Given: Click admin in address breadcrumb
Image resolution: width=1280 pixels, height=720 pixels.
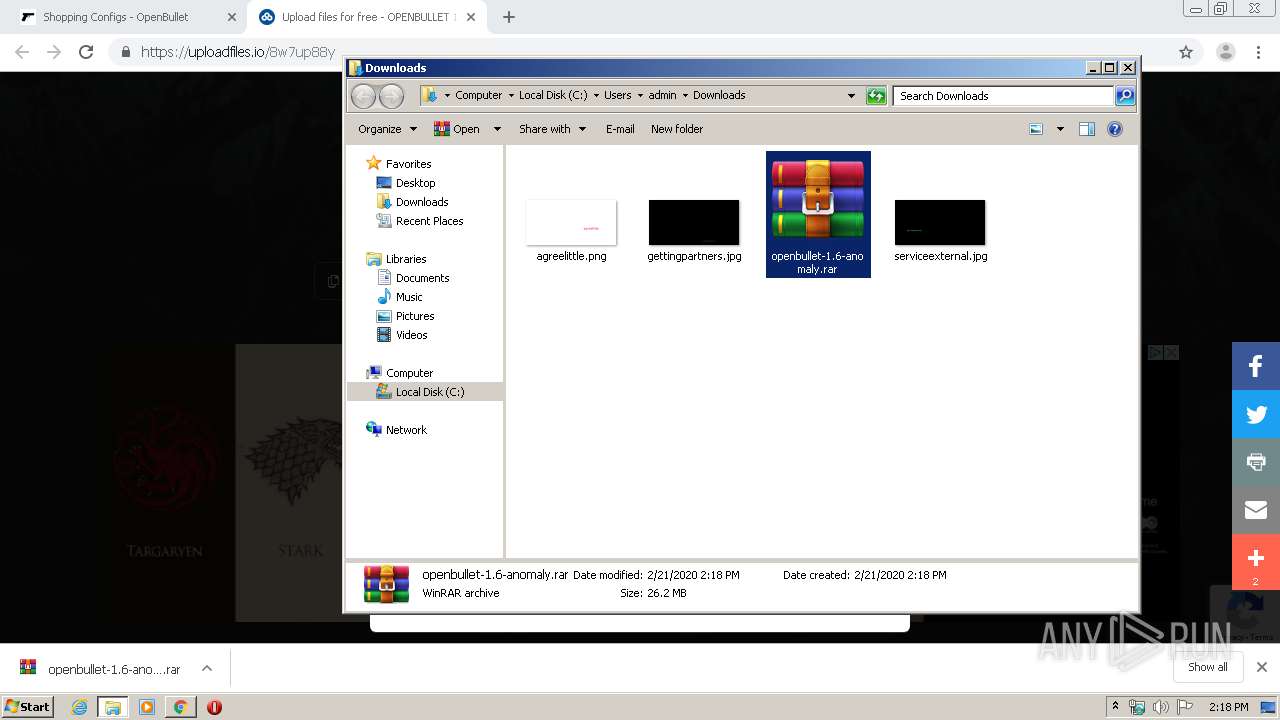Looking at the screenshot, I should coord(662,95).
